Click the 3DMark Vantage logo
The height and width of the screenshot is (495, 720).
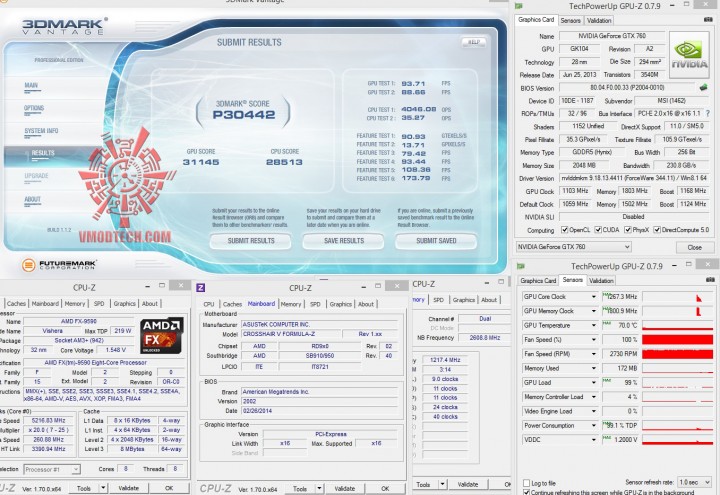pyautogui.click(x=64, y=26)
